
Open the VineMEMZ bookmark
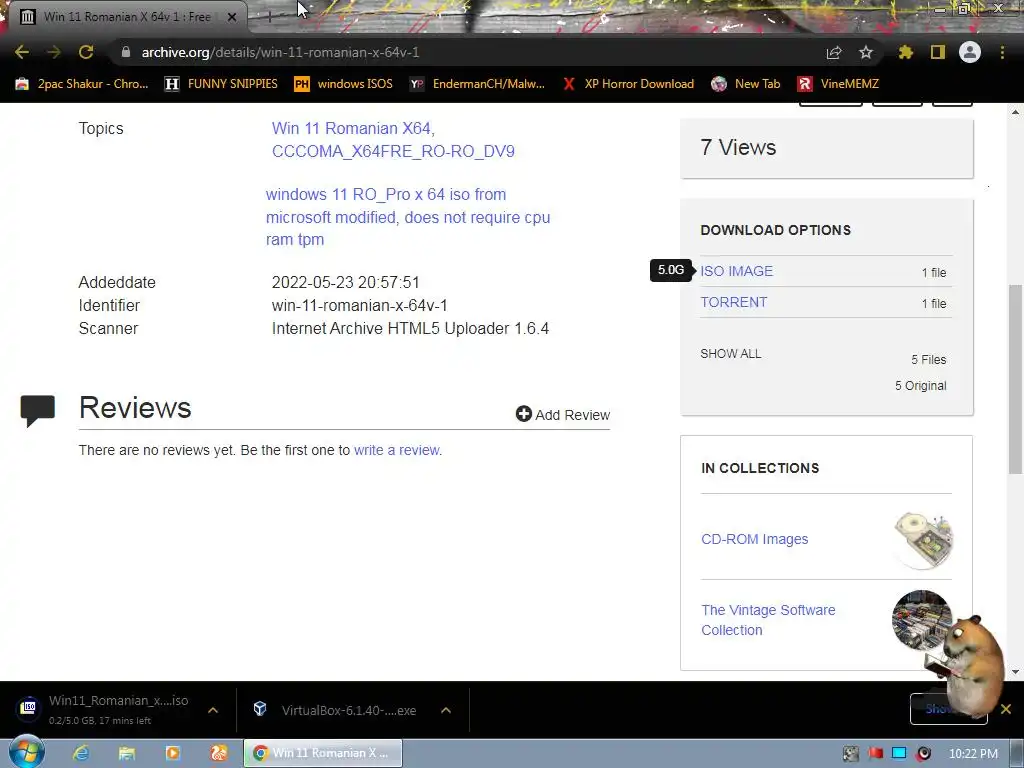(838, 84)
